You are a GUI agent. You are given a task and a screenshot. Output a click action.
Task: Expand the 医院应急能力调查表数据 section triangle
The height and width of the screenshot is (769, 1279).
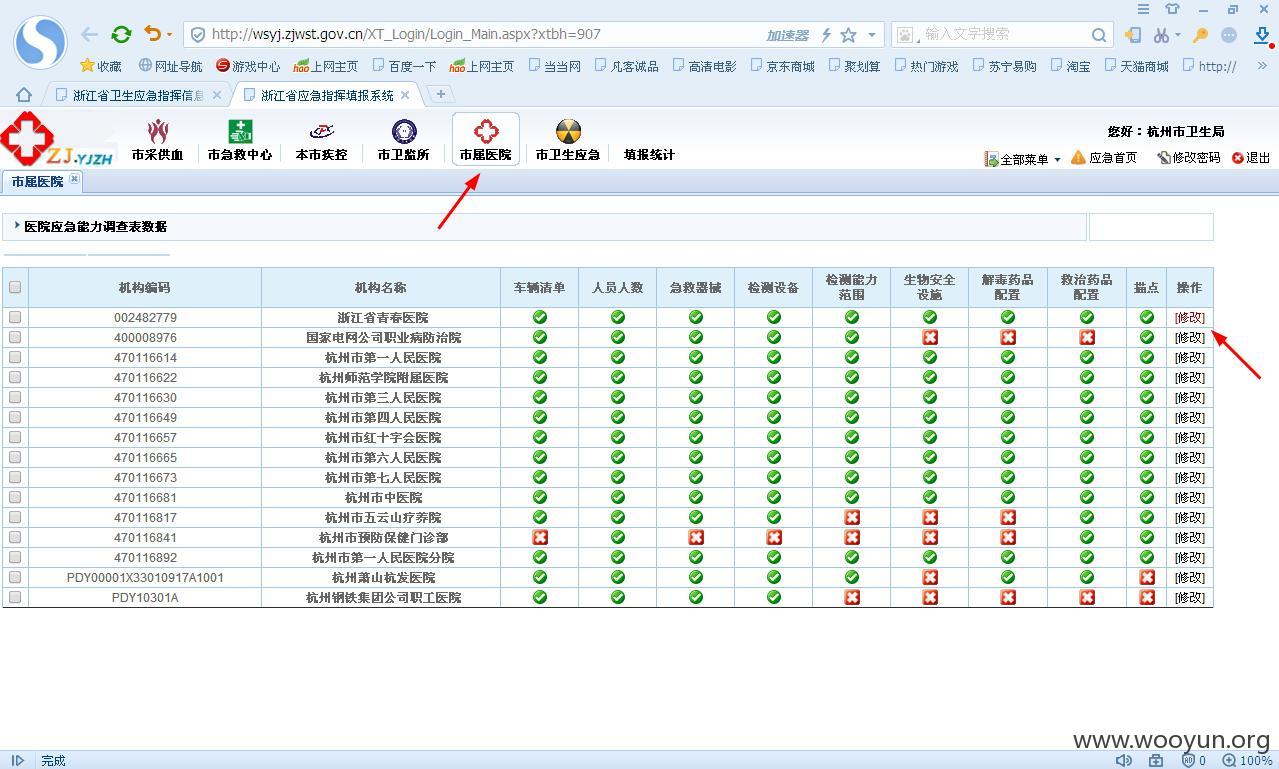point(18,226)
